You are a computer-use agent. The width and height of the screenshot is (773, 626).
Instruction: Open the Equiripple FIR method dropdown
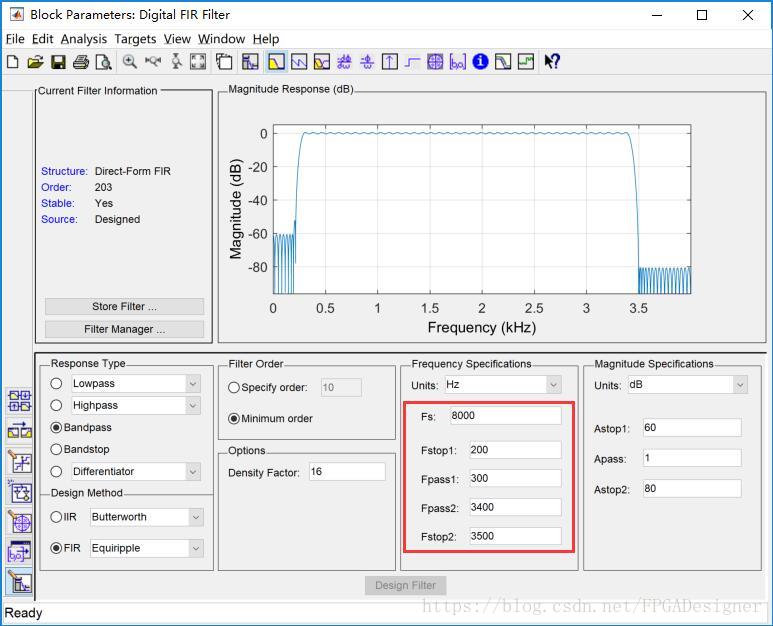(x=196, y=548)
